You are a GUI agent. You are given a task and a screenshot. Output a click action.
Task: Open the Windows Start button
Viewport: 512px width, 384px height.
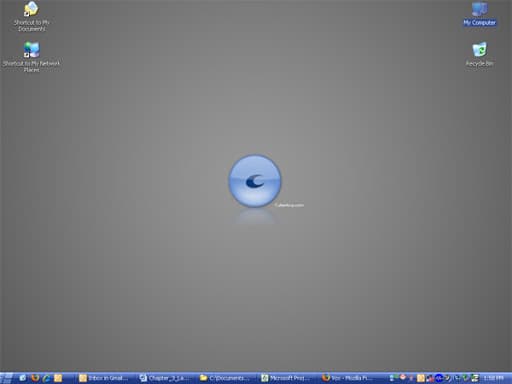click(7, 378)
